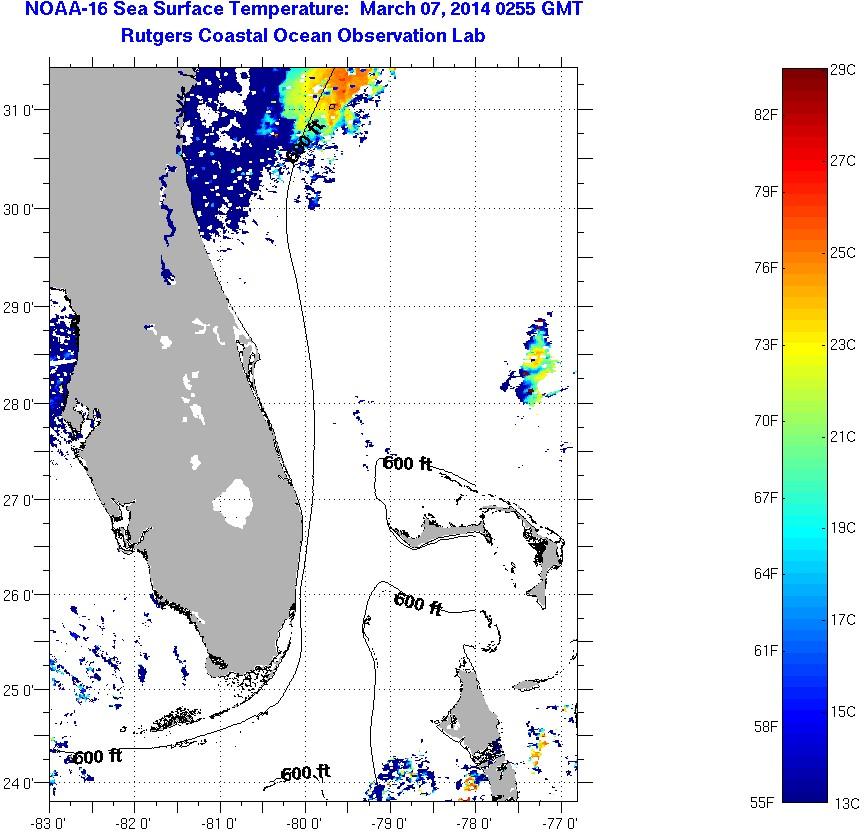Select the 27 0' latitude axis label

coord(22,500)
